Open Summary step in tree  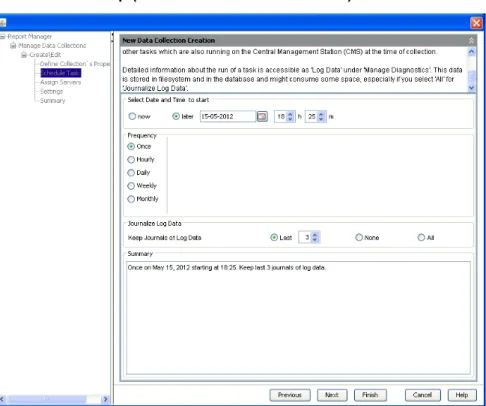coord(53,101)
